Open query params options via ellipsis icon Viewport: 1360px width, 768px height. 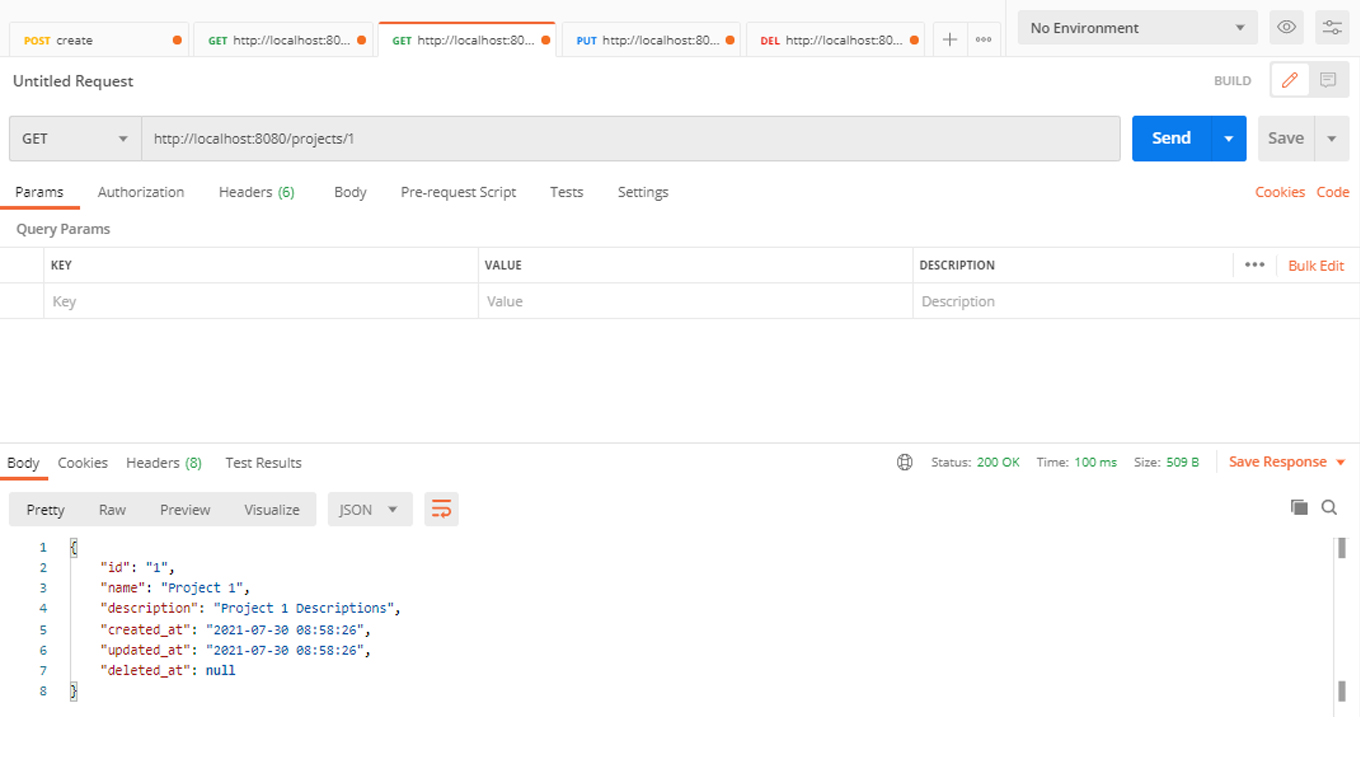1254,264
